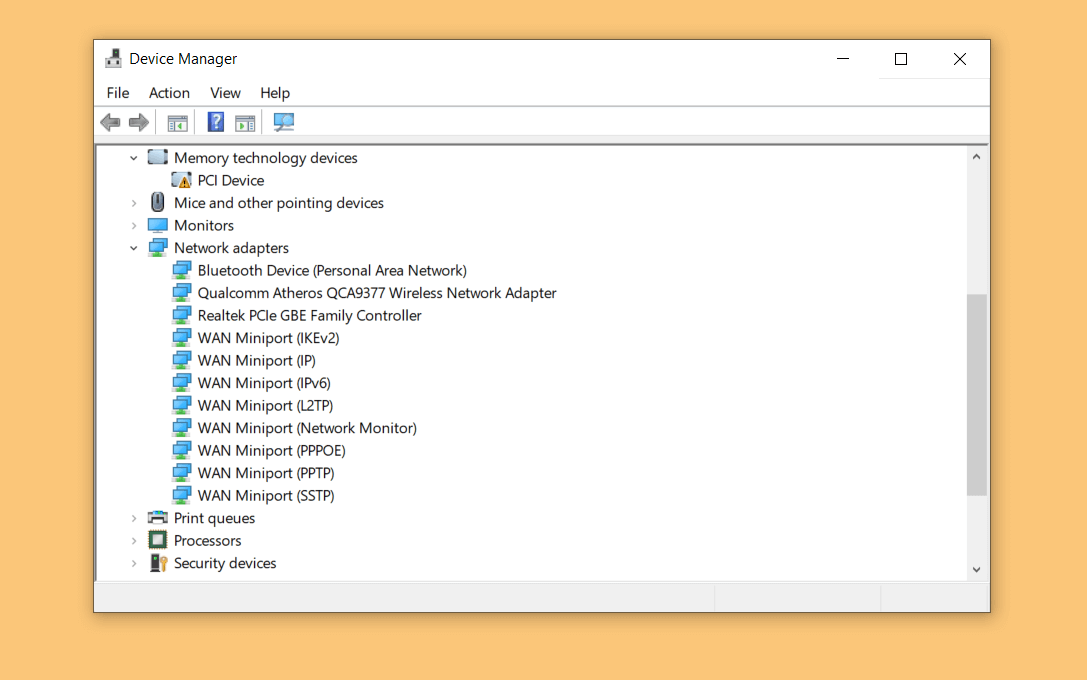
Task: Expand the Processors node
Action: click(x=134, y=541)
